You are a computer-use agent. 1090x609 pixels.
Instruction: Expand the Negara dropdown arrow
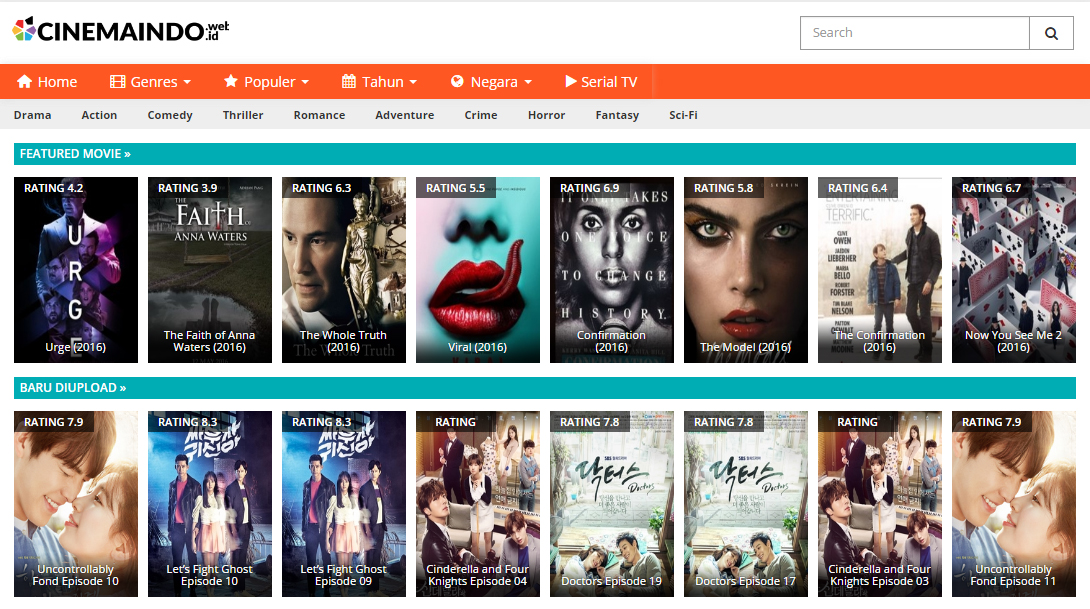[x=528, y=82]
